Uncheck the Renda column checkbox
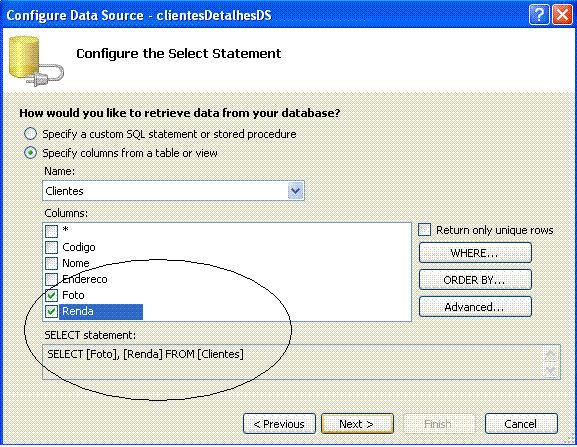The height and width of the screenshot is (447, 577). (51, 311)
